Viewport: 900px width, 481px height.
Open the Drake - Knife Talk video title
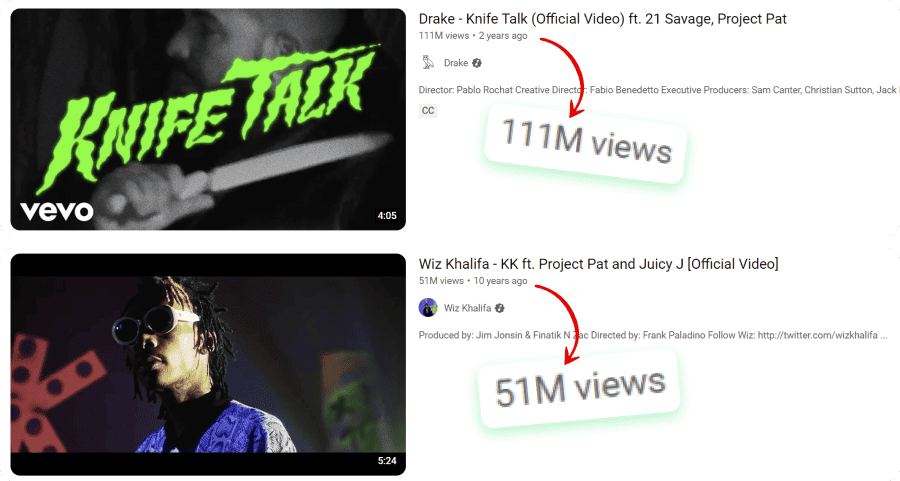[602, 19]
